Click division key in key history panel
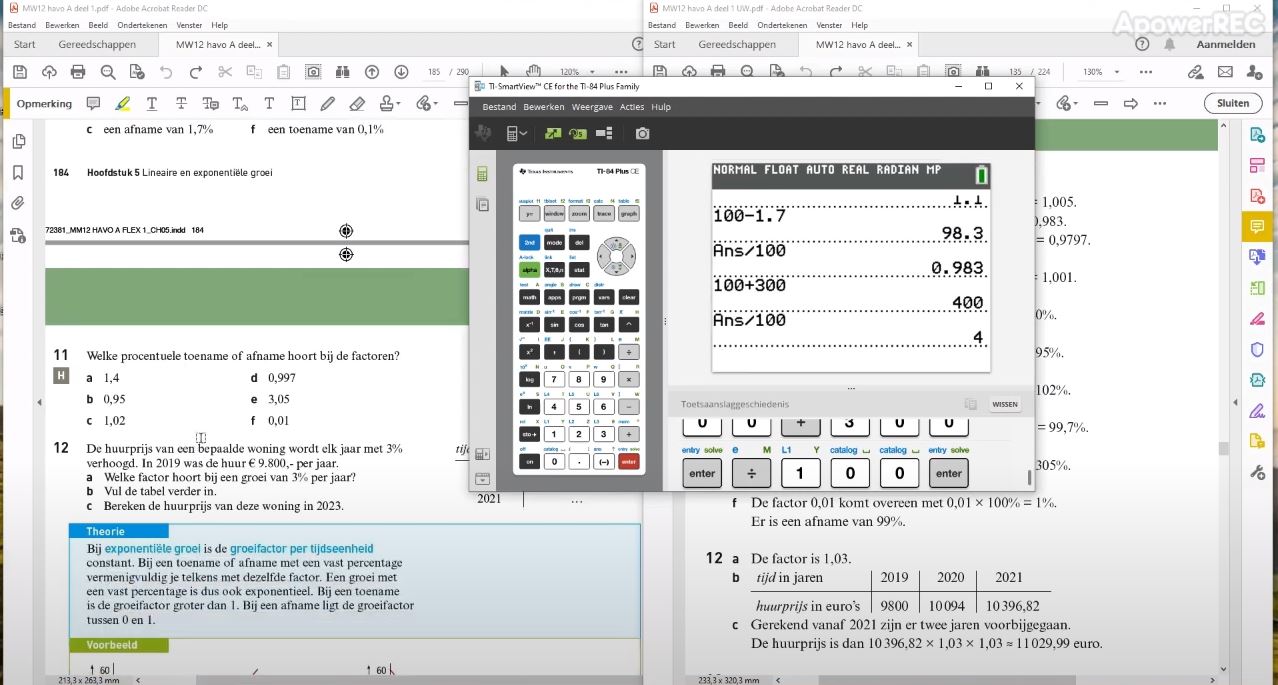The image size is (1278, 685). click(751, 473)
